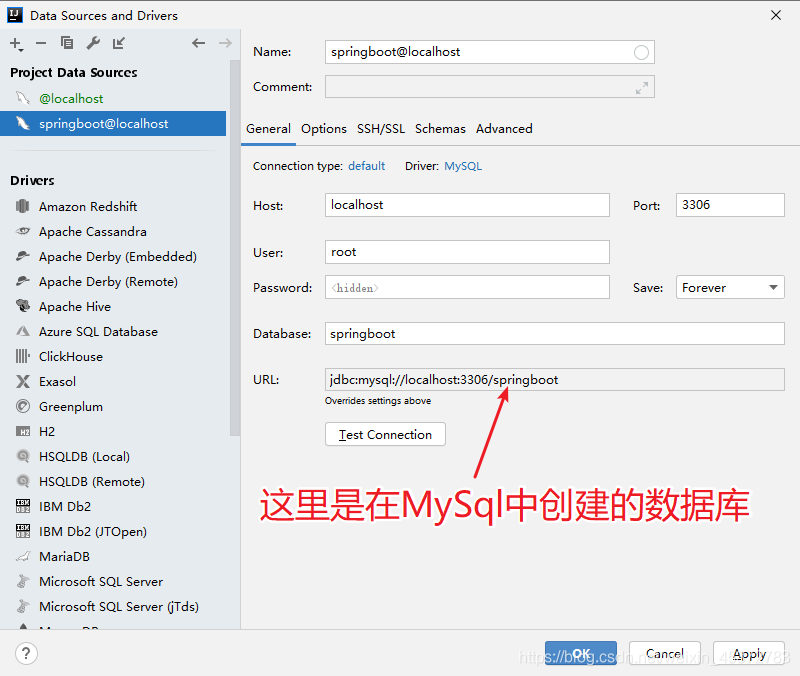Click Microsoft SQL Server driver icon
800x676 pixels.
click(x=22, y=581)
